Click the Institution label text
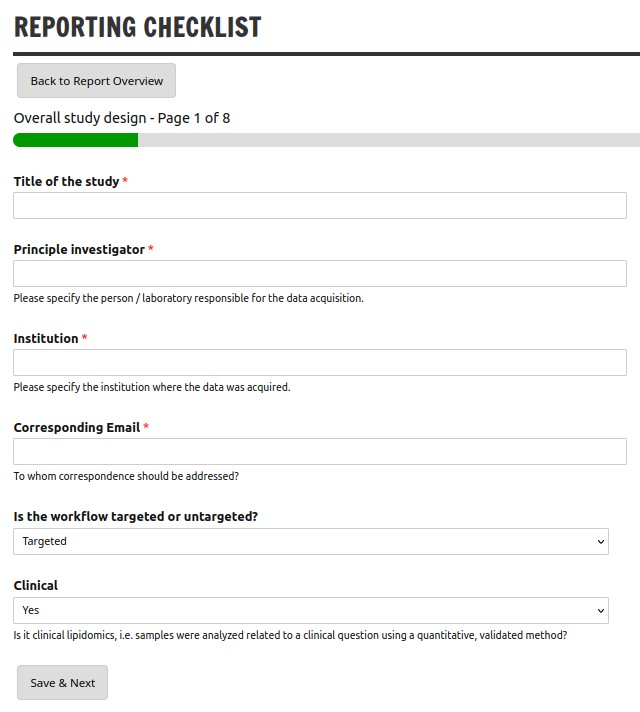 click(x=46, y=338)
